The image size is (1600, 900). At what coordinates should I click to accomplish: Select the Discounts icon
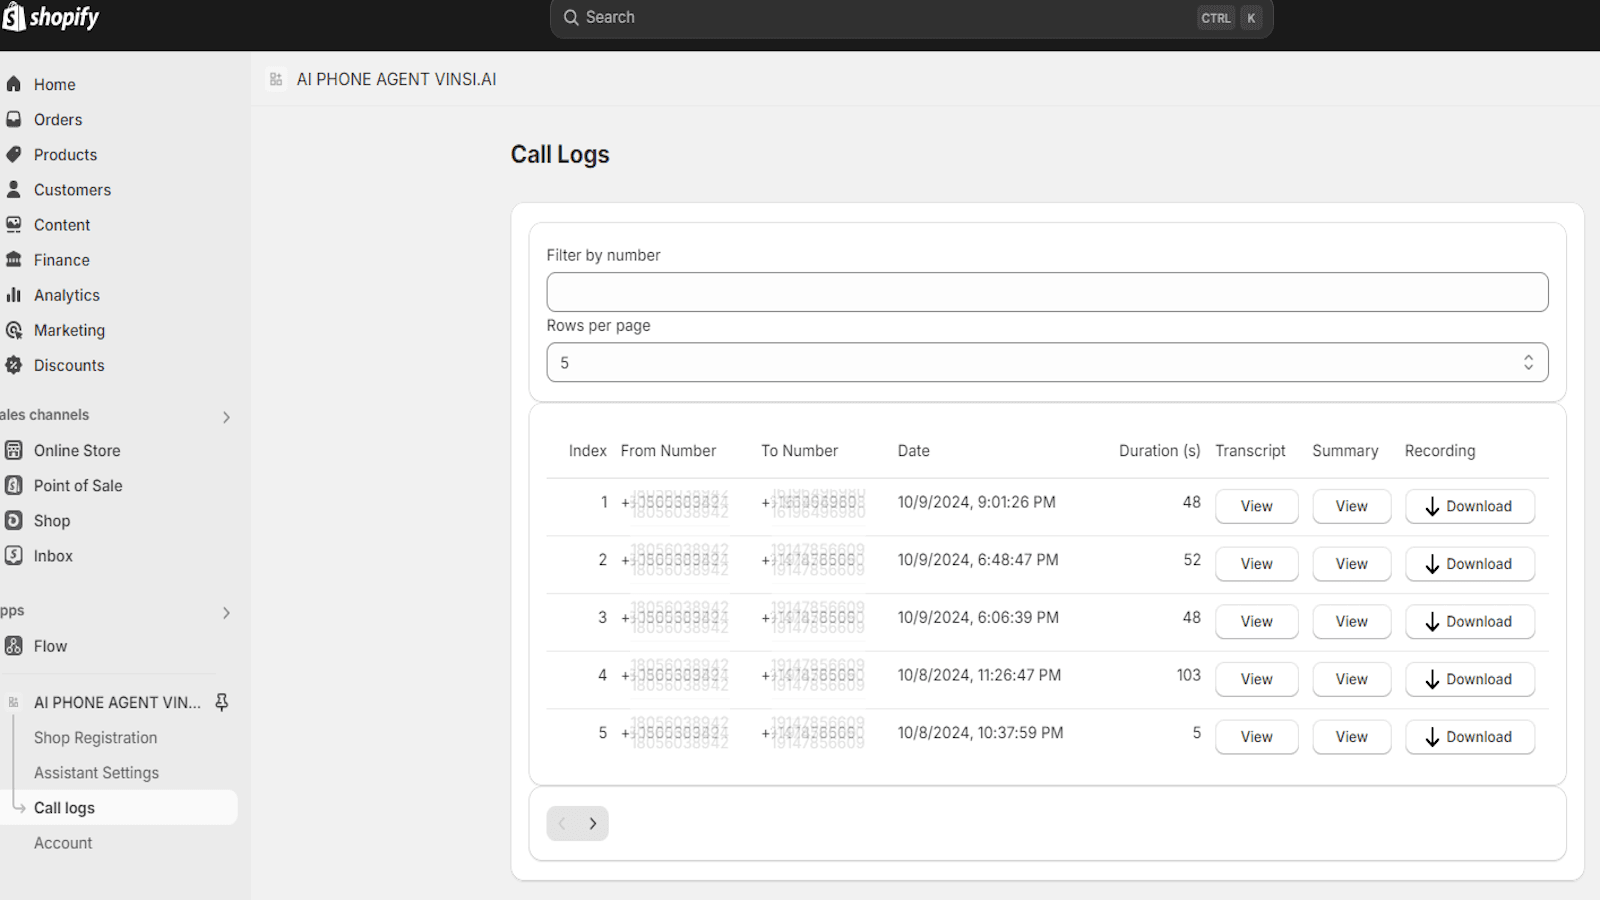(x=14, y=365)
